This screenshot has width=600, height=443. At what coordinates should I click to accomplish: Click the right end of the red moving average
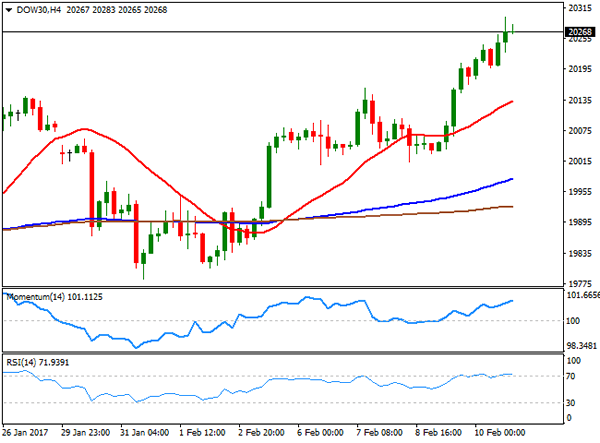(512, 102)
